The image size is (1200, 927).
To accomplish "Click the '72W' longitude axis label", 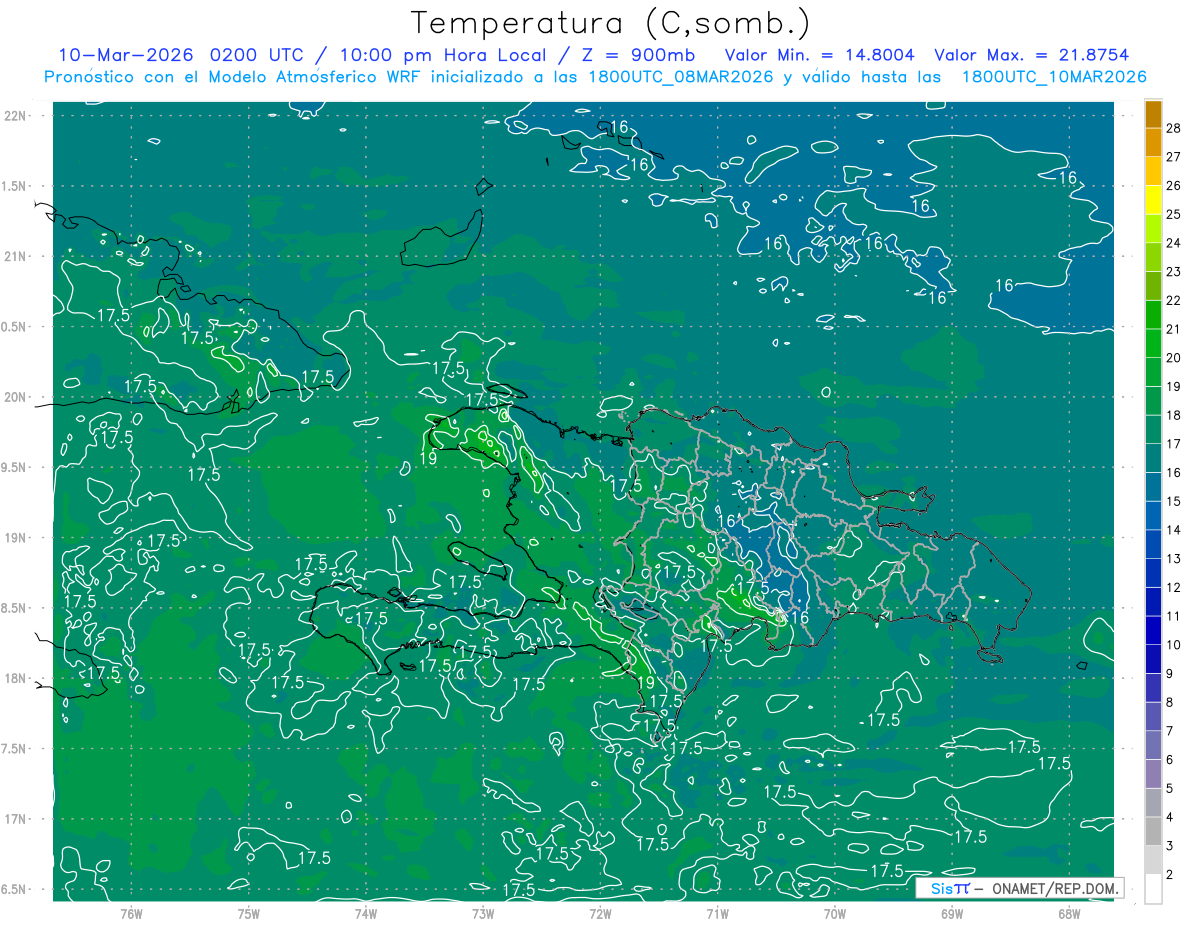I will pyautogui.click(x=600, y=913).
